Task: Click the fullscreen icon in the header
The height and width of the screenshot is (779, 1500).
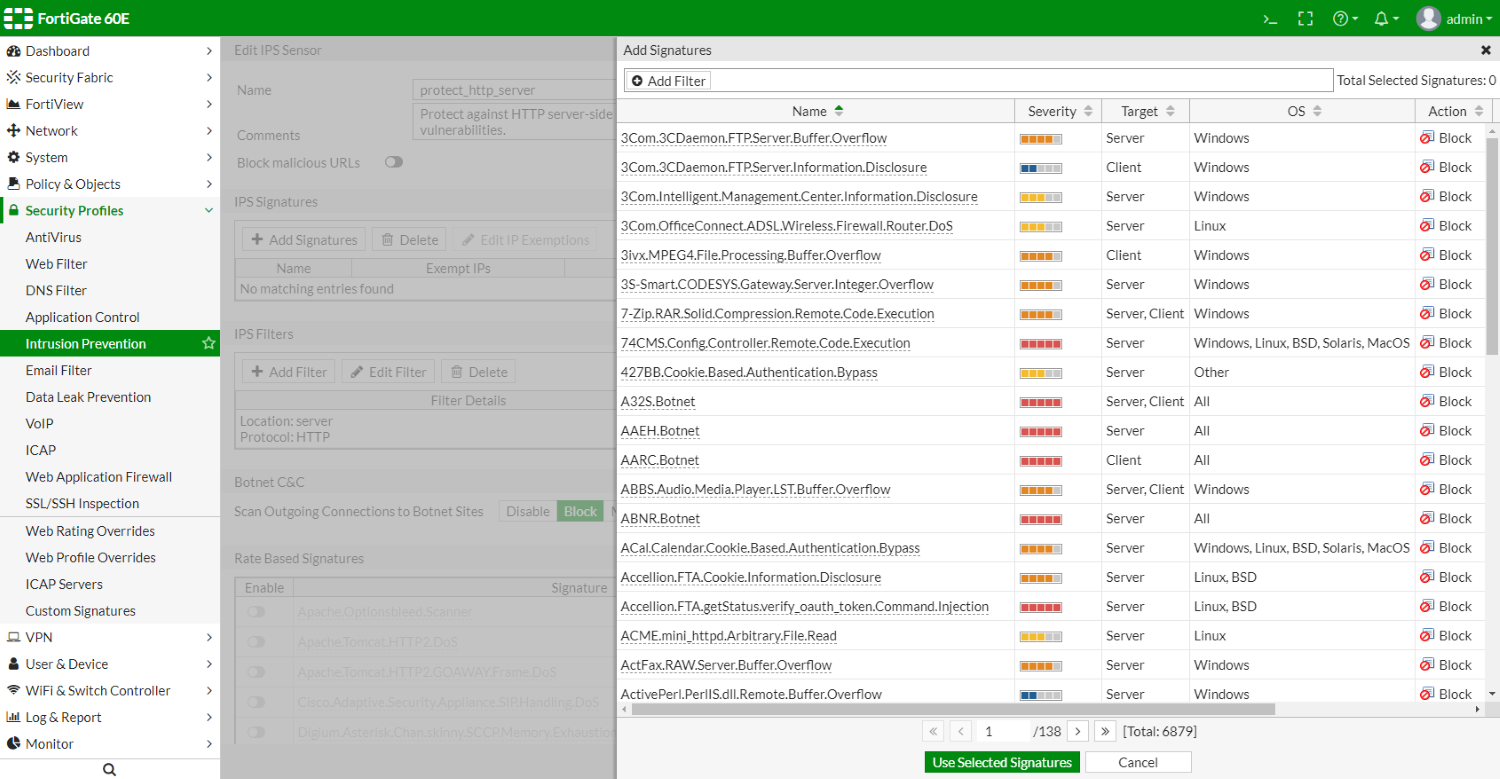Action: pyautogui.click(x=1305, y=18)
